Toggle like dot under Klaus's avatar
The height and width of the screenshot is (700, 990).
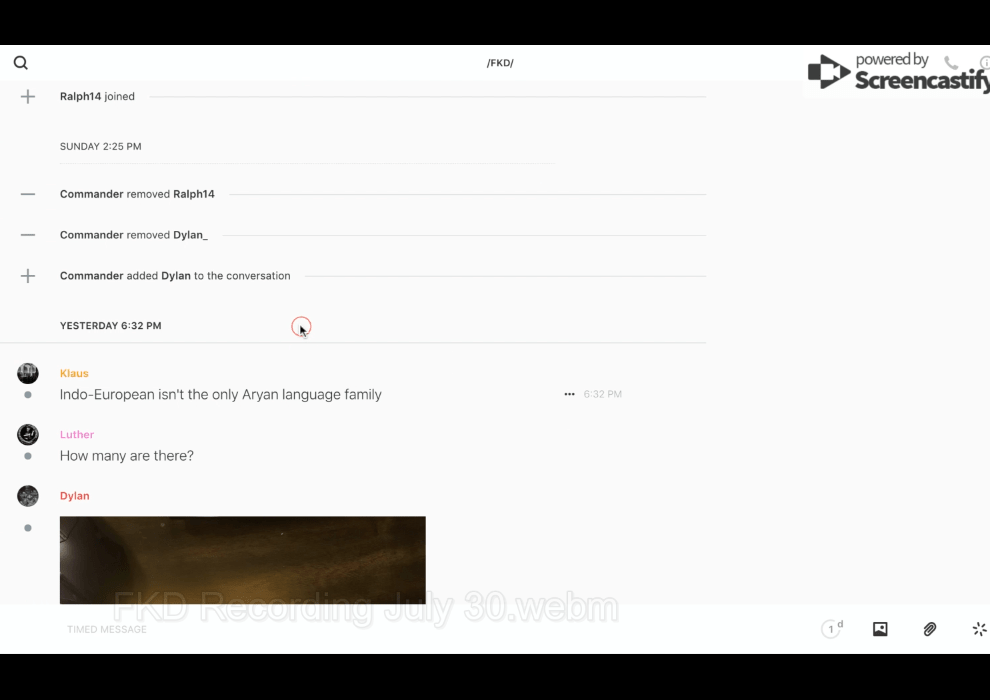(x=28, y=395)
